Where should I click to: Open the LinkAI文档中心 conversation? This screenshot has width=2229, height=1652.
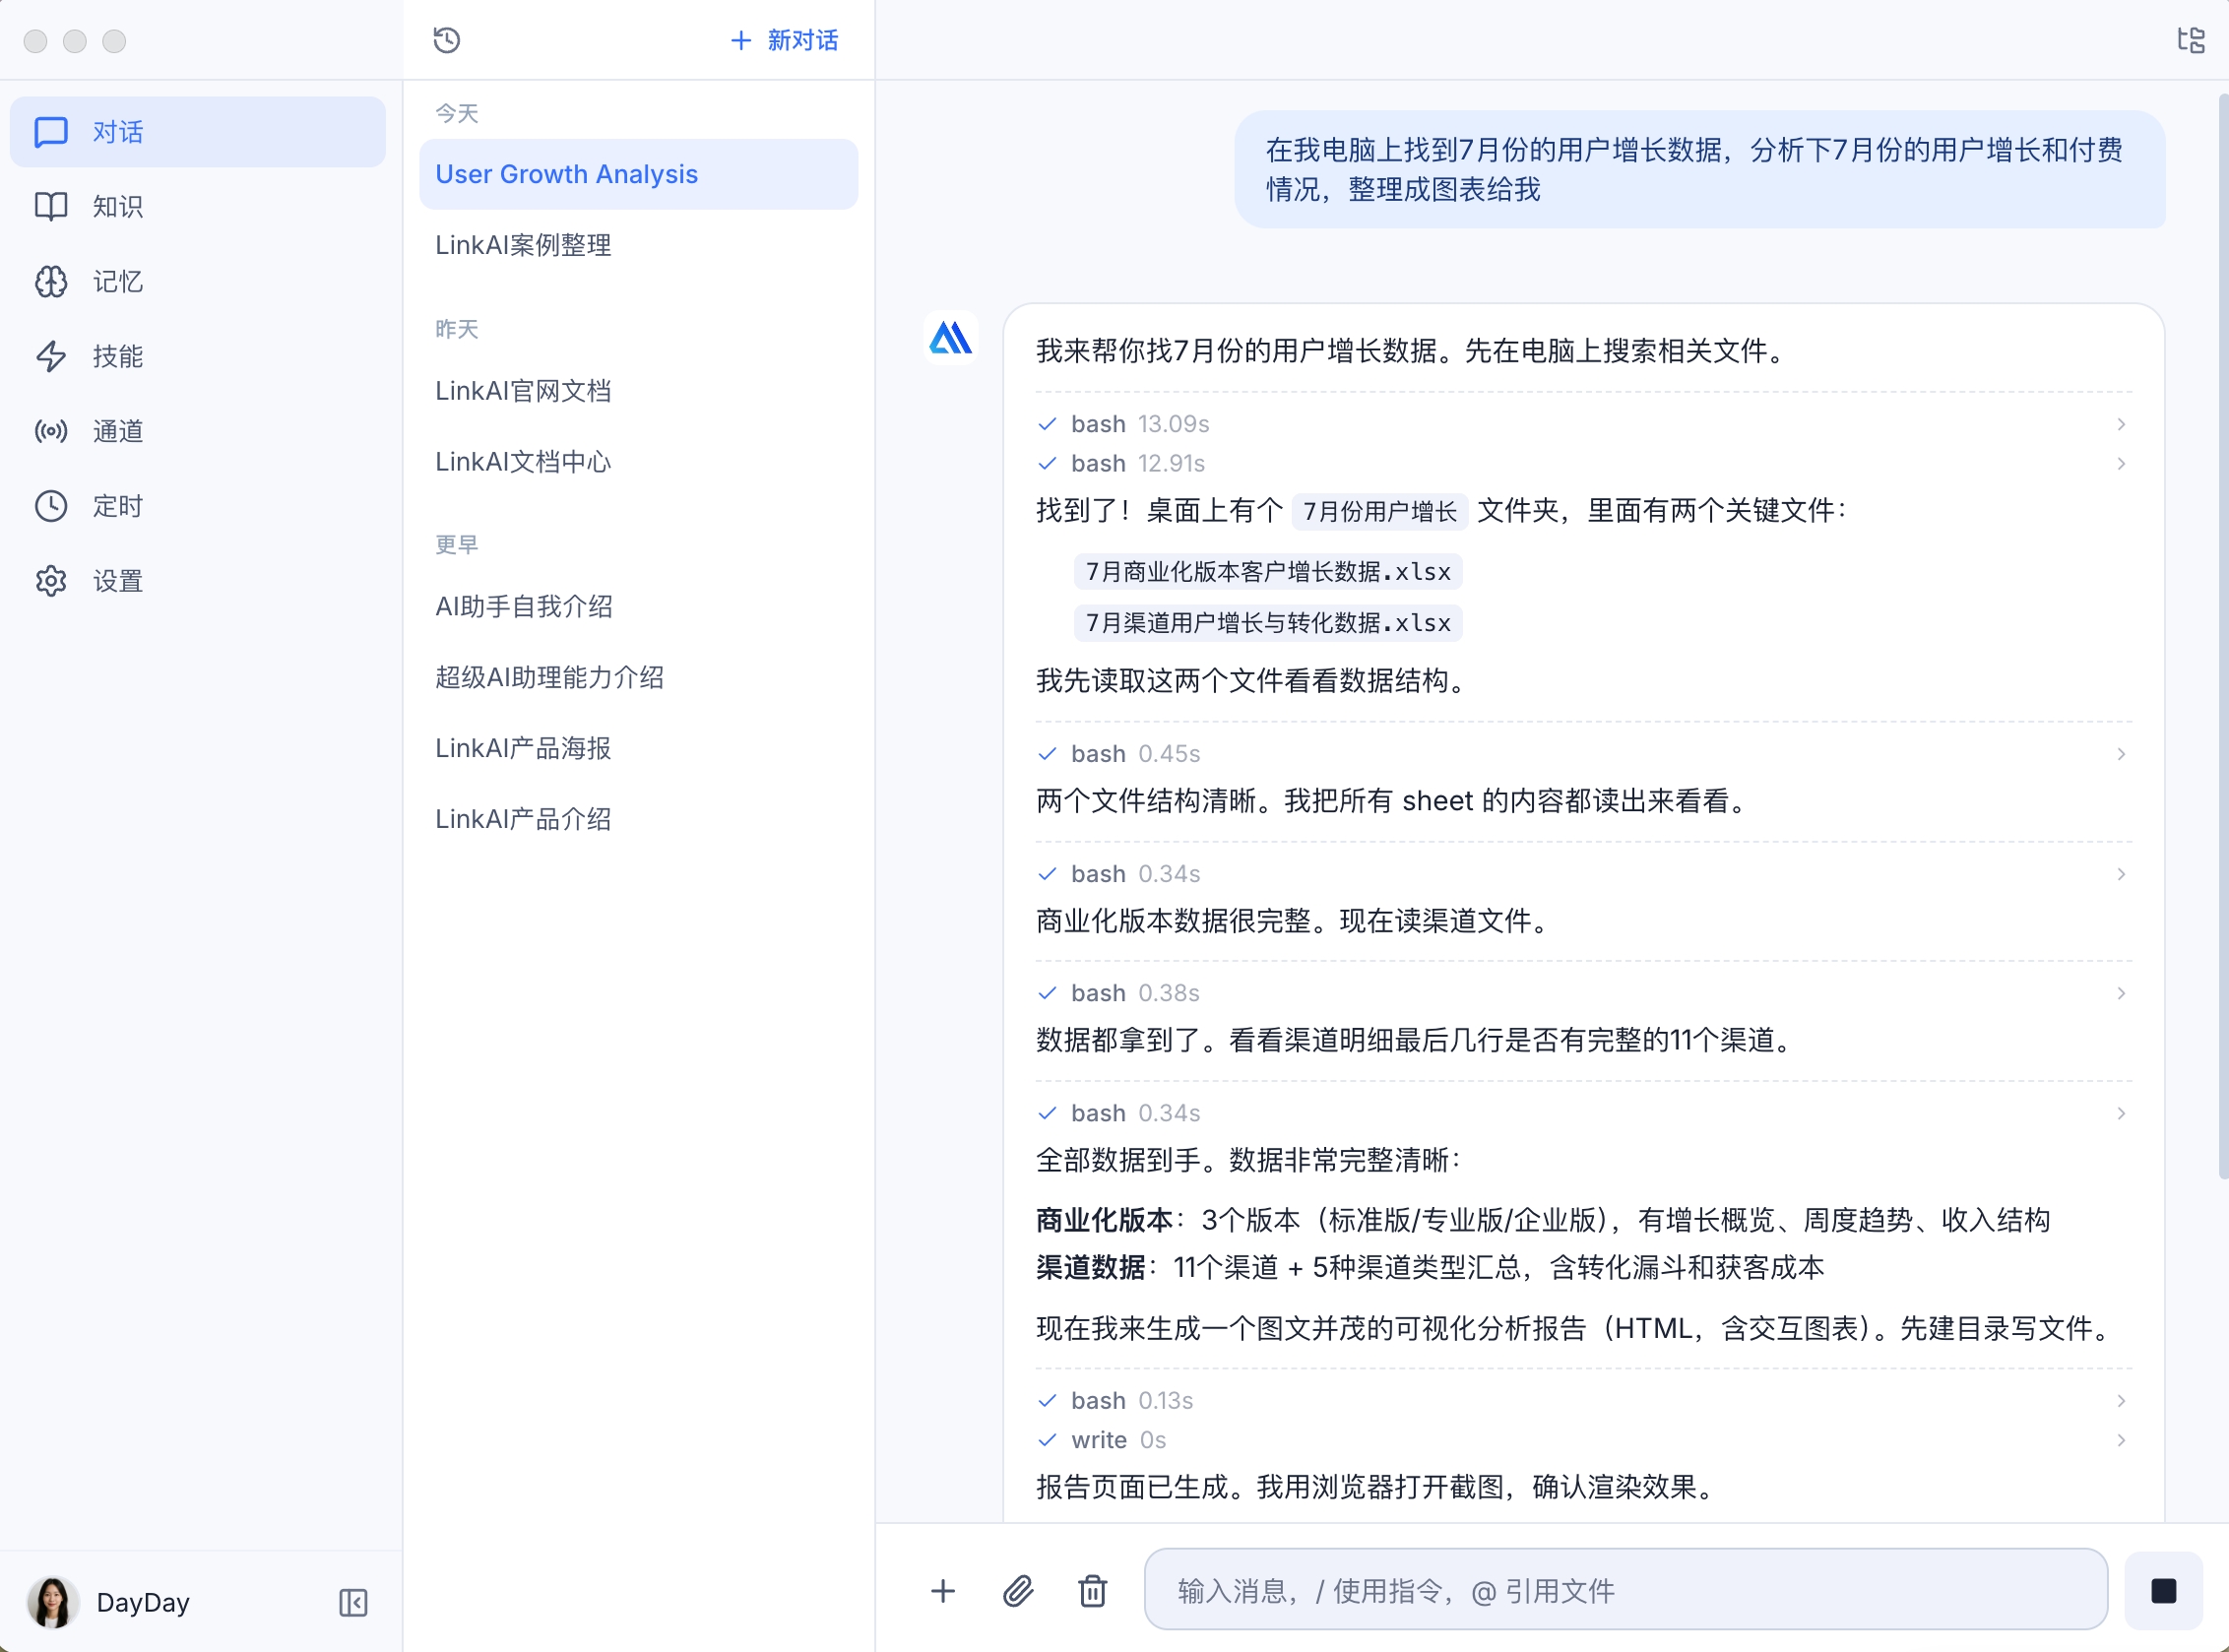638,462
